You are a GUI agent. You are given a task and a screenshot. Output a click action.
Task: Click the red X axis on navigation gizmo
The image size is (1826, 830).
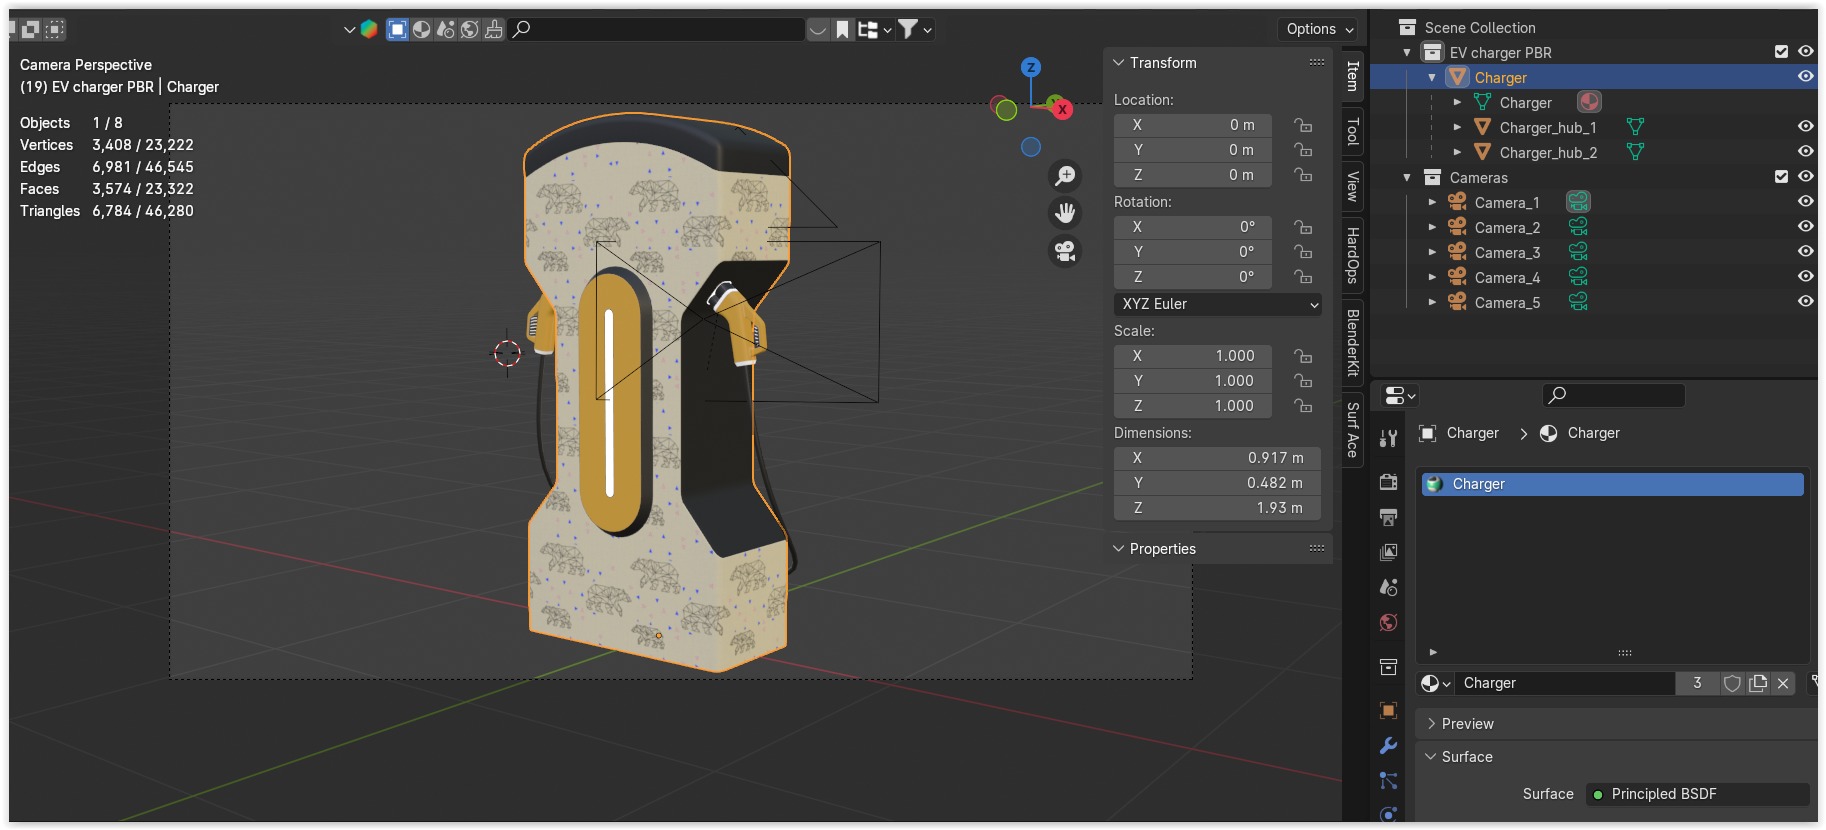tap(1062, 109)
